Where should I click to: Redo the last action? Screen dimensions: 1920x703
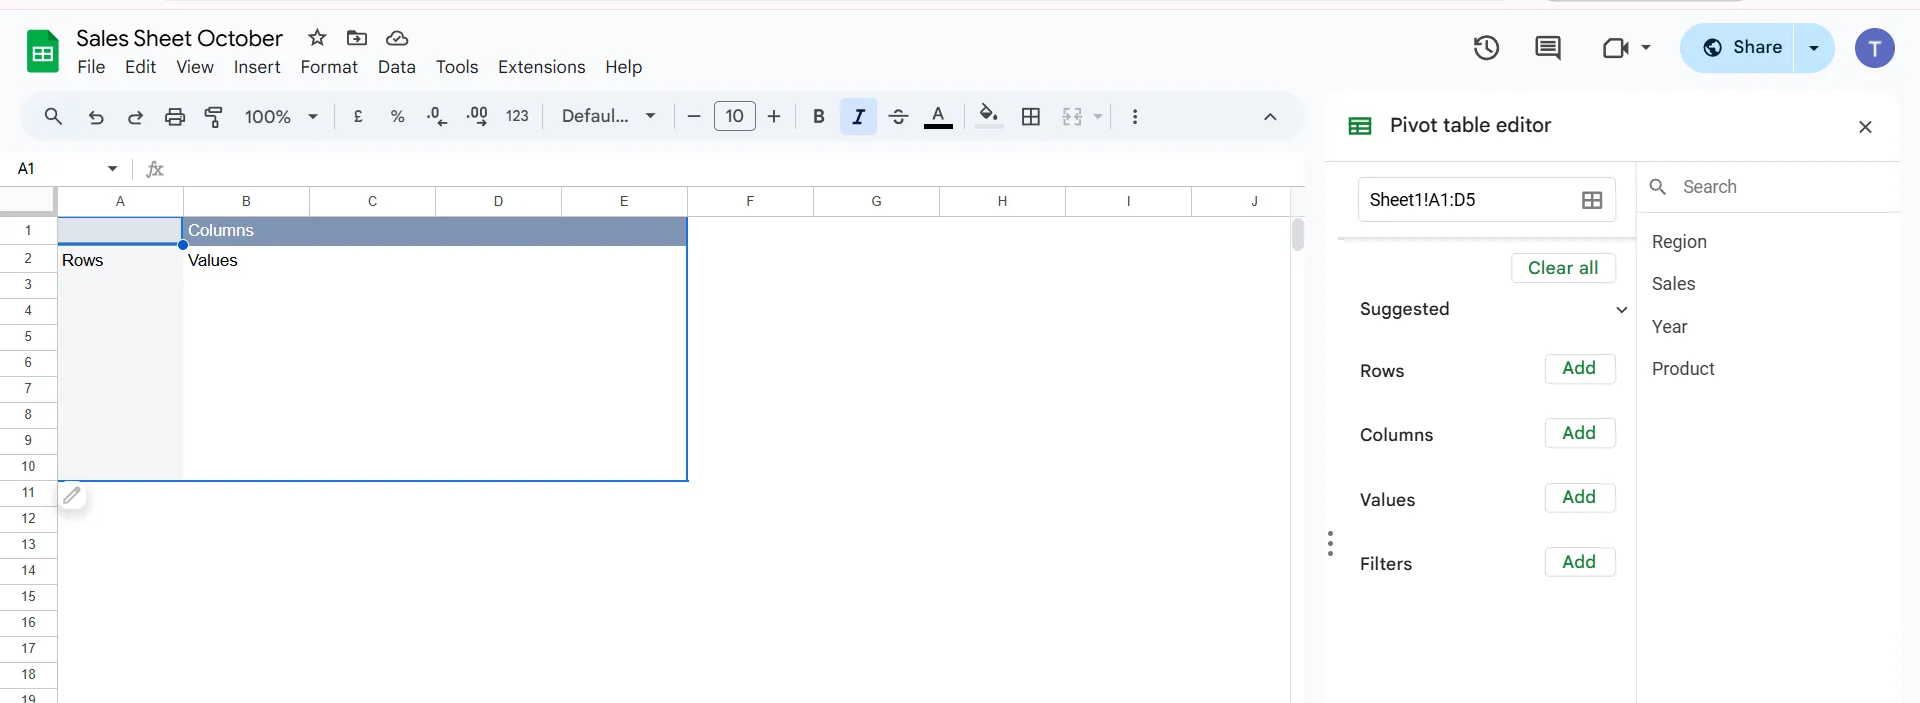135,117
